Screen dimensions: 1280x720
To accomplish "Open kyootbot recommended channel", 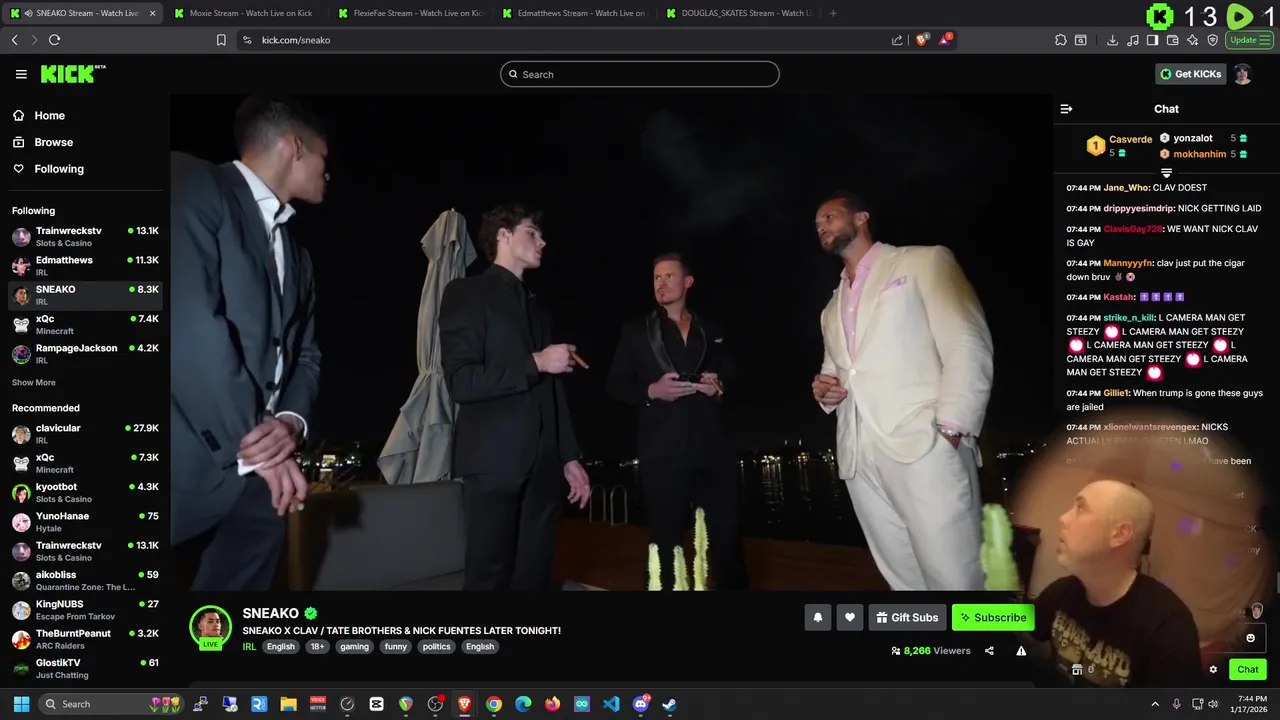I will pyautogui.click(x=85, y=493).
